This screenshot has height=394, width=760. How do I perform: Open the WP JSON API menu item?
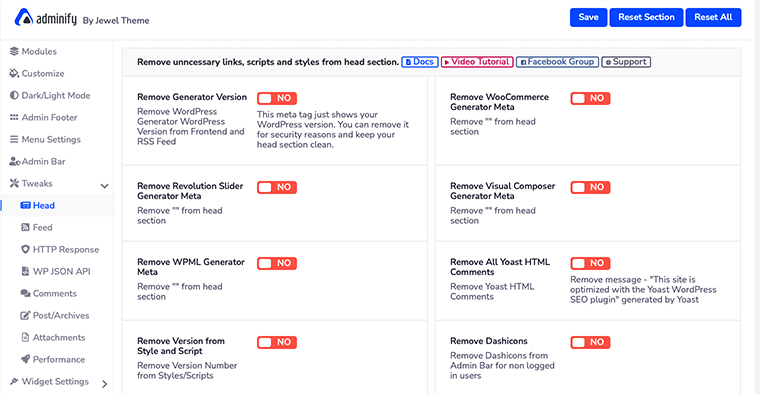56,271
